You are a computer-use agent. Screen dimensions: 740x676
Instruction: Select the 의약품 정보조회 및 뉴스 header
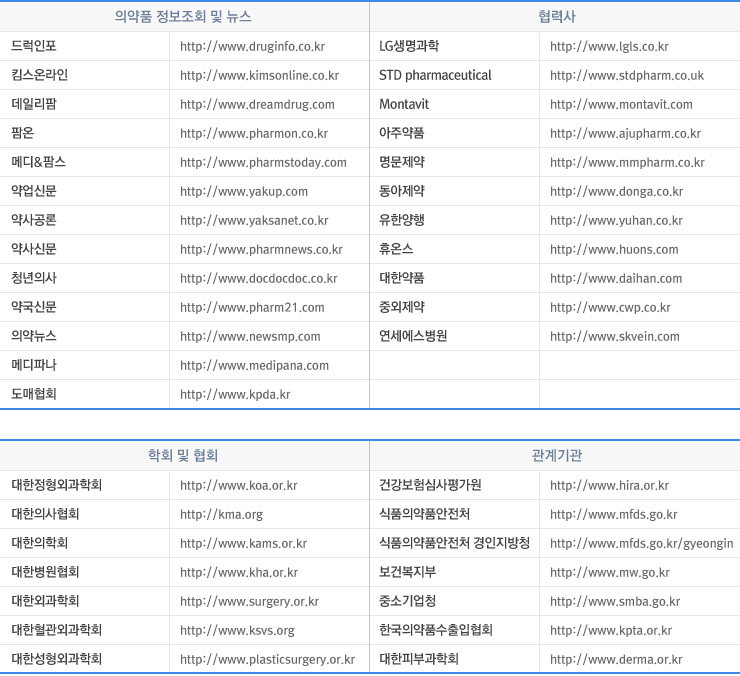click(x=183, y=17)
